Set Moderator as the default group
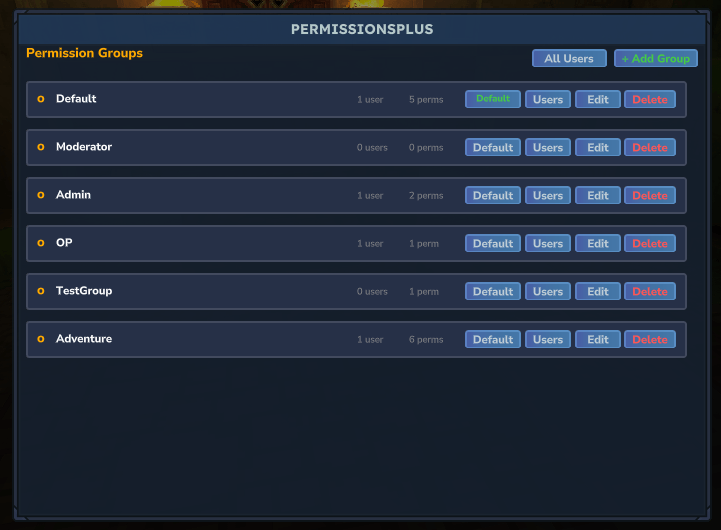The image size is (721, 530). pos(493,148)
